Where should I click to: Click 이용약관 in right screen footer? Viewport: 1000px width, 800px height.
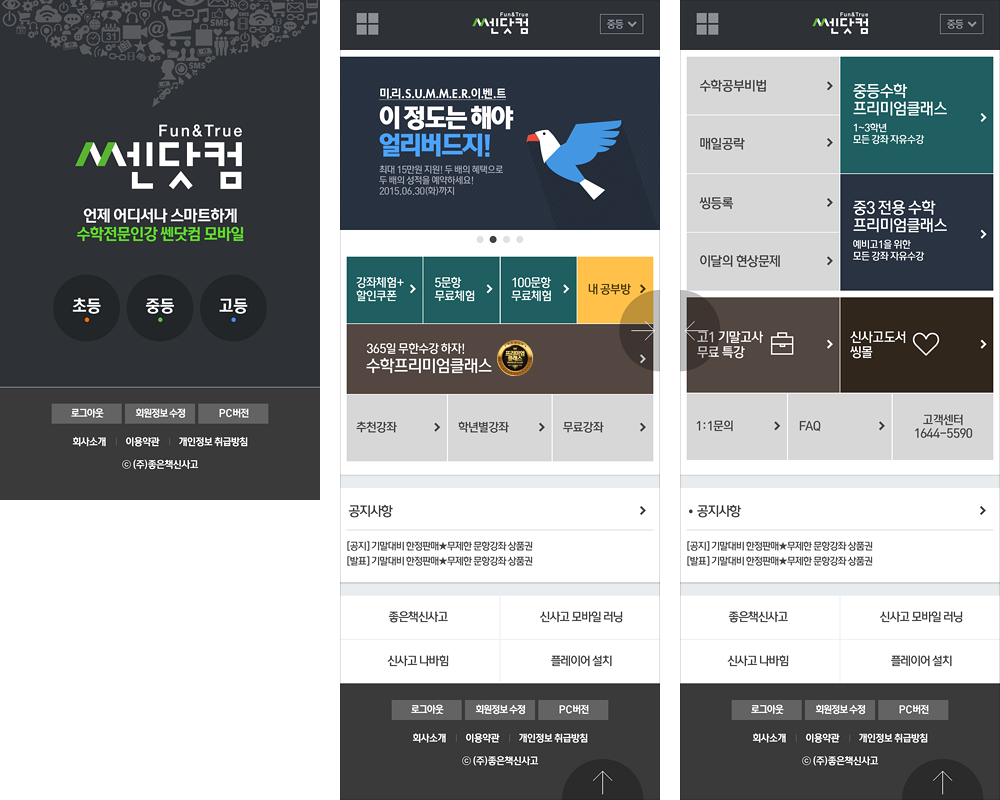coord(822,738)
